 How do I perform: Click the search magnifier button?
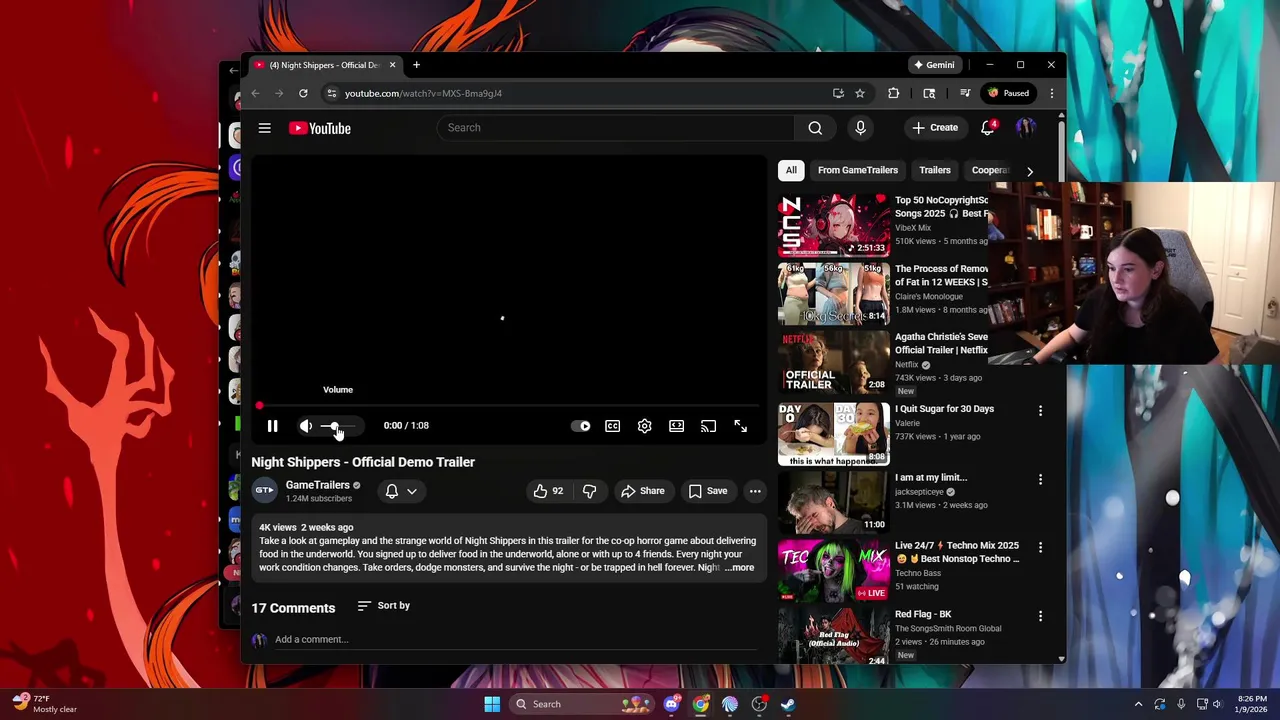[815, 128]
